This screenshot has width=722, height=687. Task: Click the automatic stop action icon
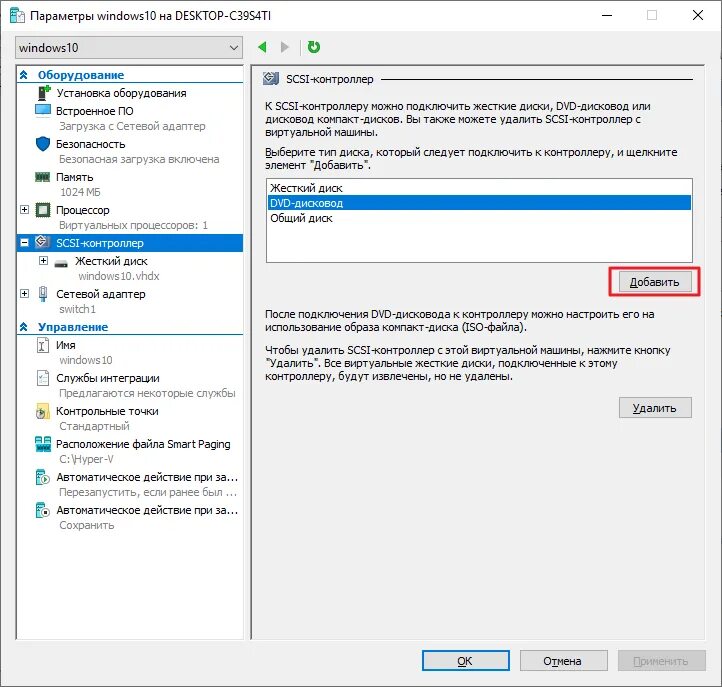(42, 510)
